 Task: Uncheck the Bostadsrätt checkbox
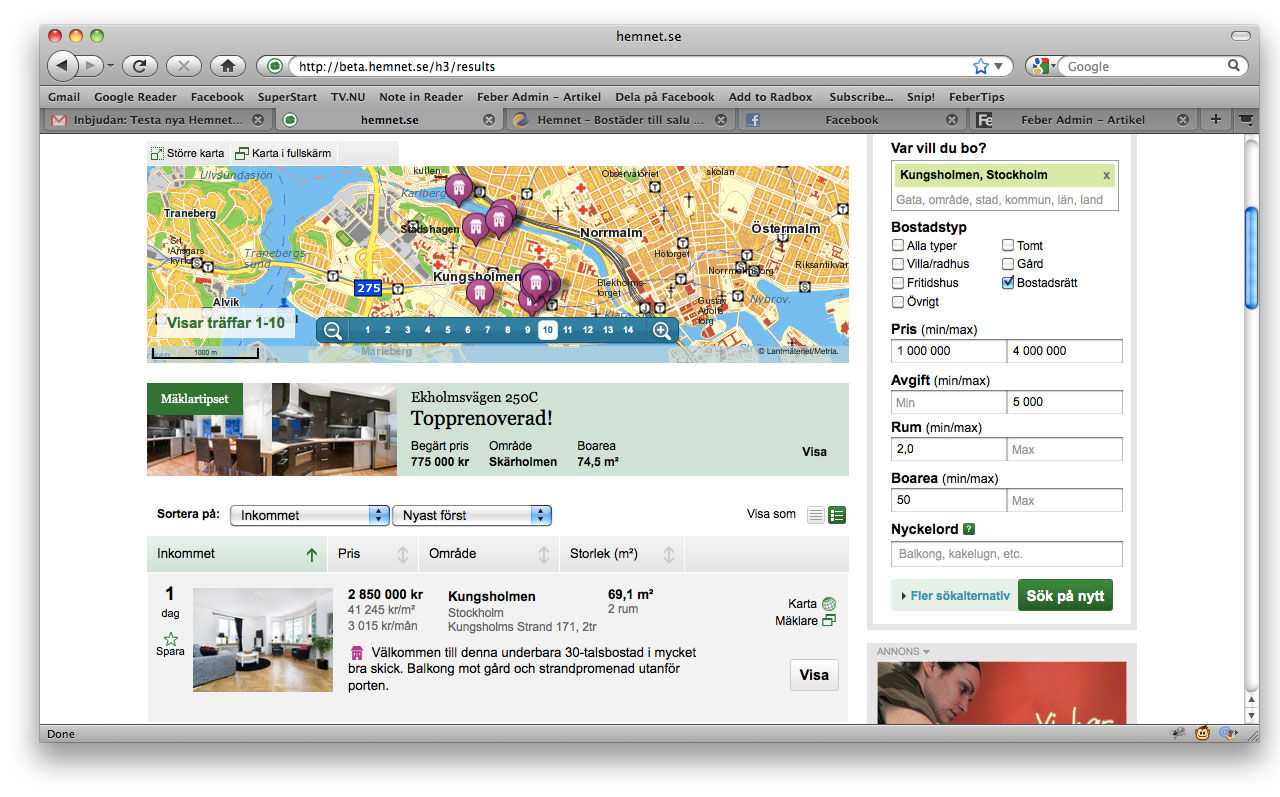(1008, 283)
